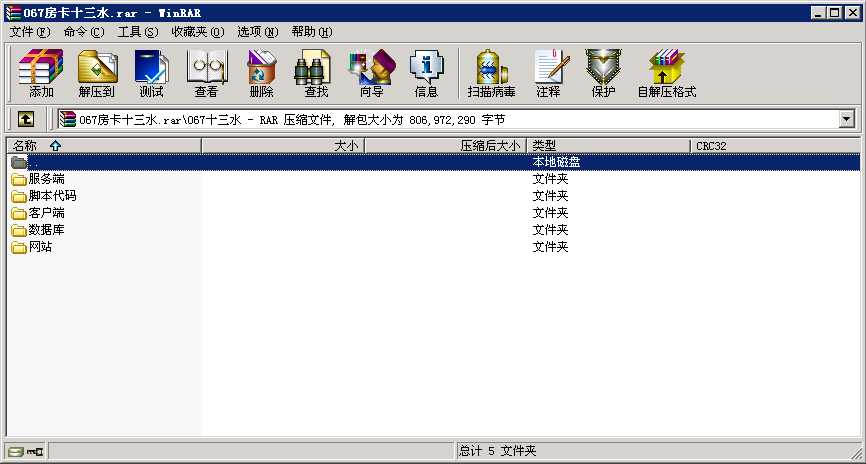Image resolution: width=866 pixels, height=464 pixels.
Task: Sort by 大小 column header
Action: click(283, 146)
